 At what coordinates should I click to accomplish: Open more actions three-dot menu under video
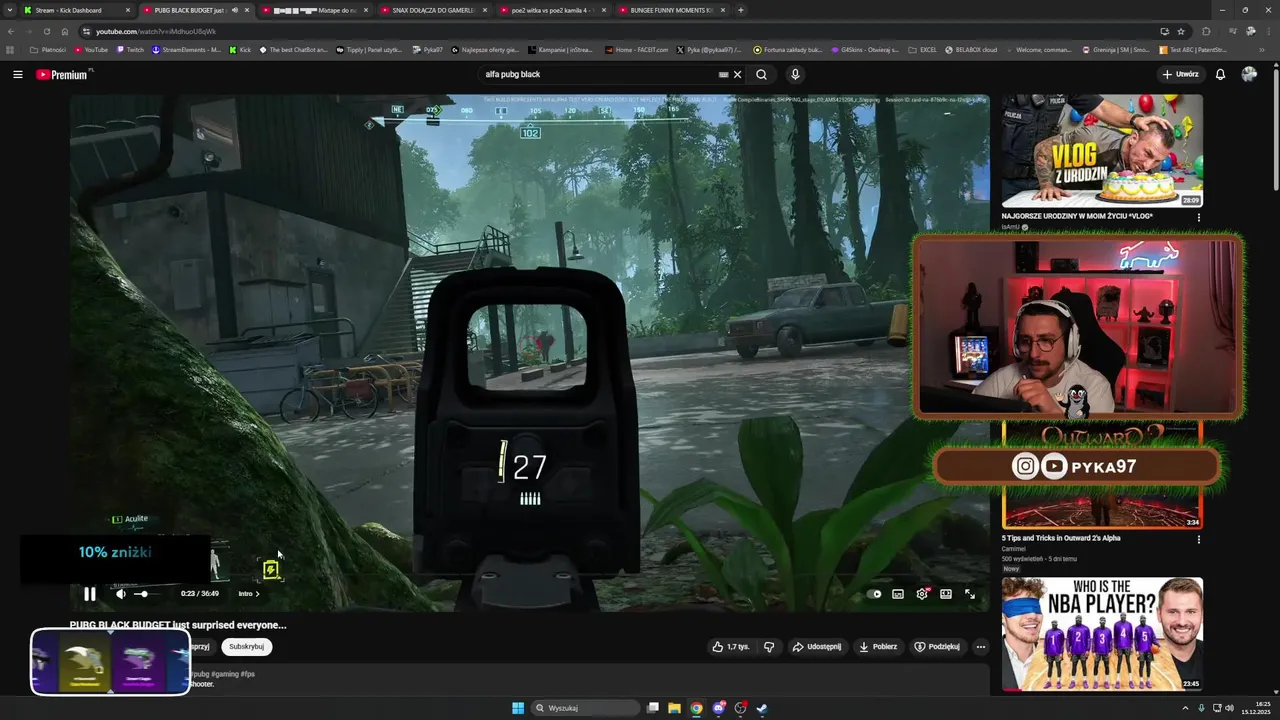[981, 647]
